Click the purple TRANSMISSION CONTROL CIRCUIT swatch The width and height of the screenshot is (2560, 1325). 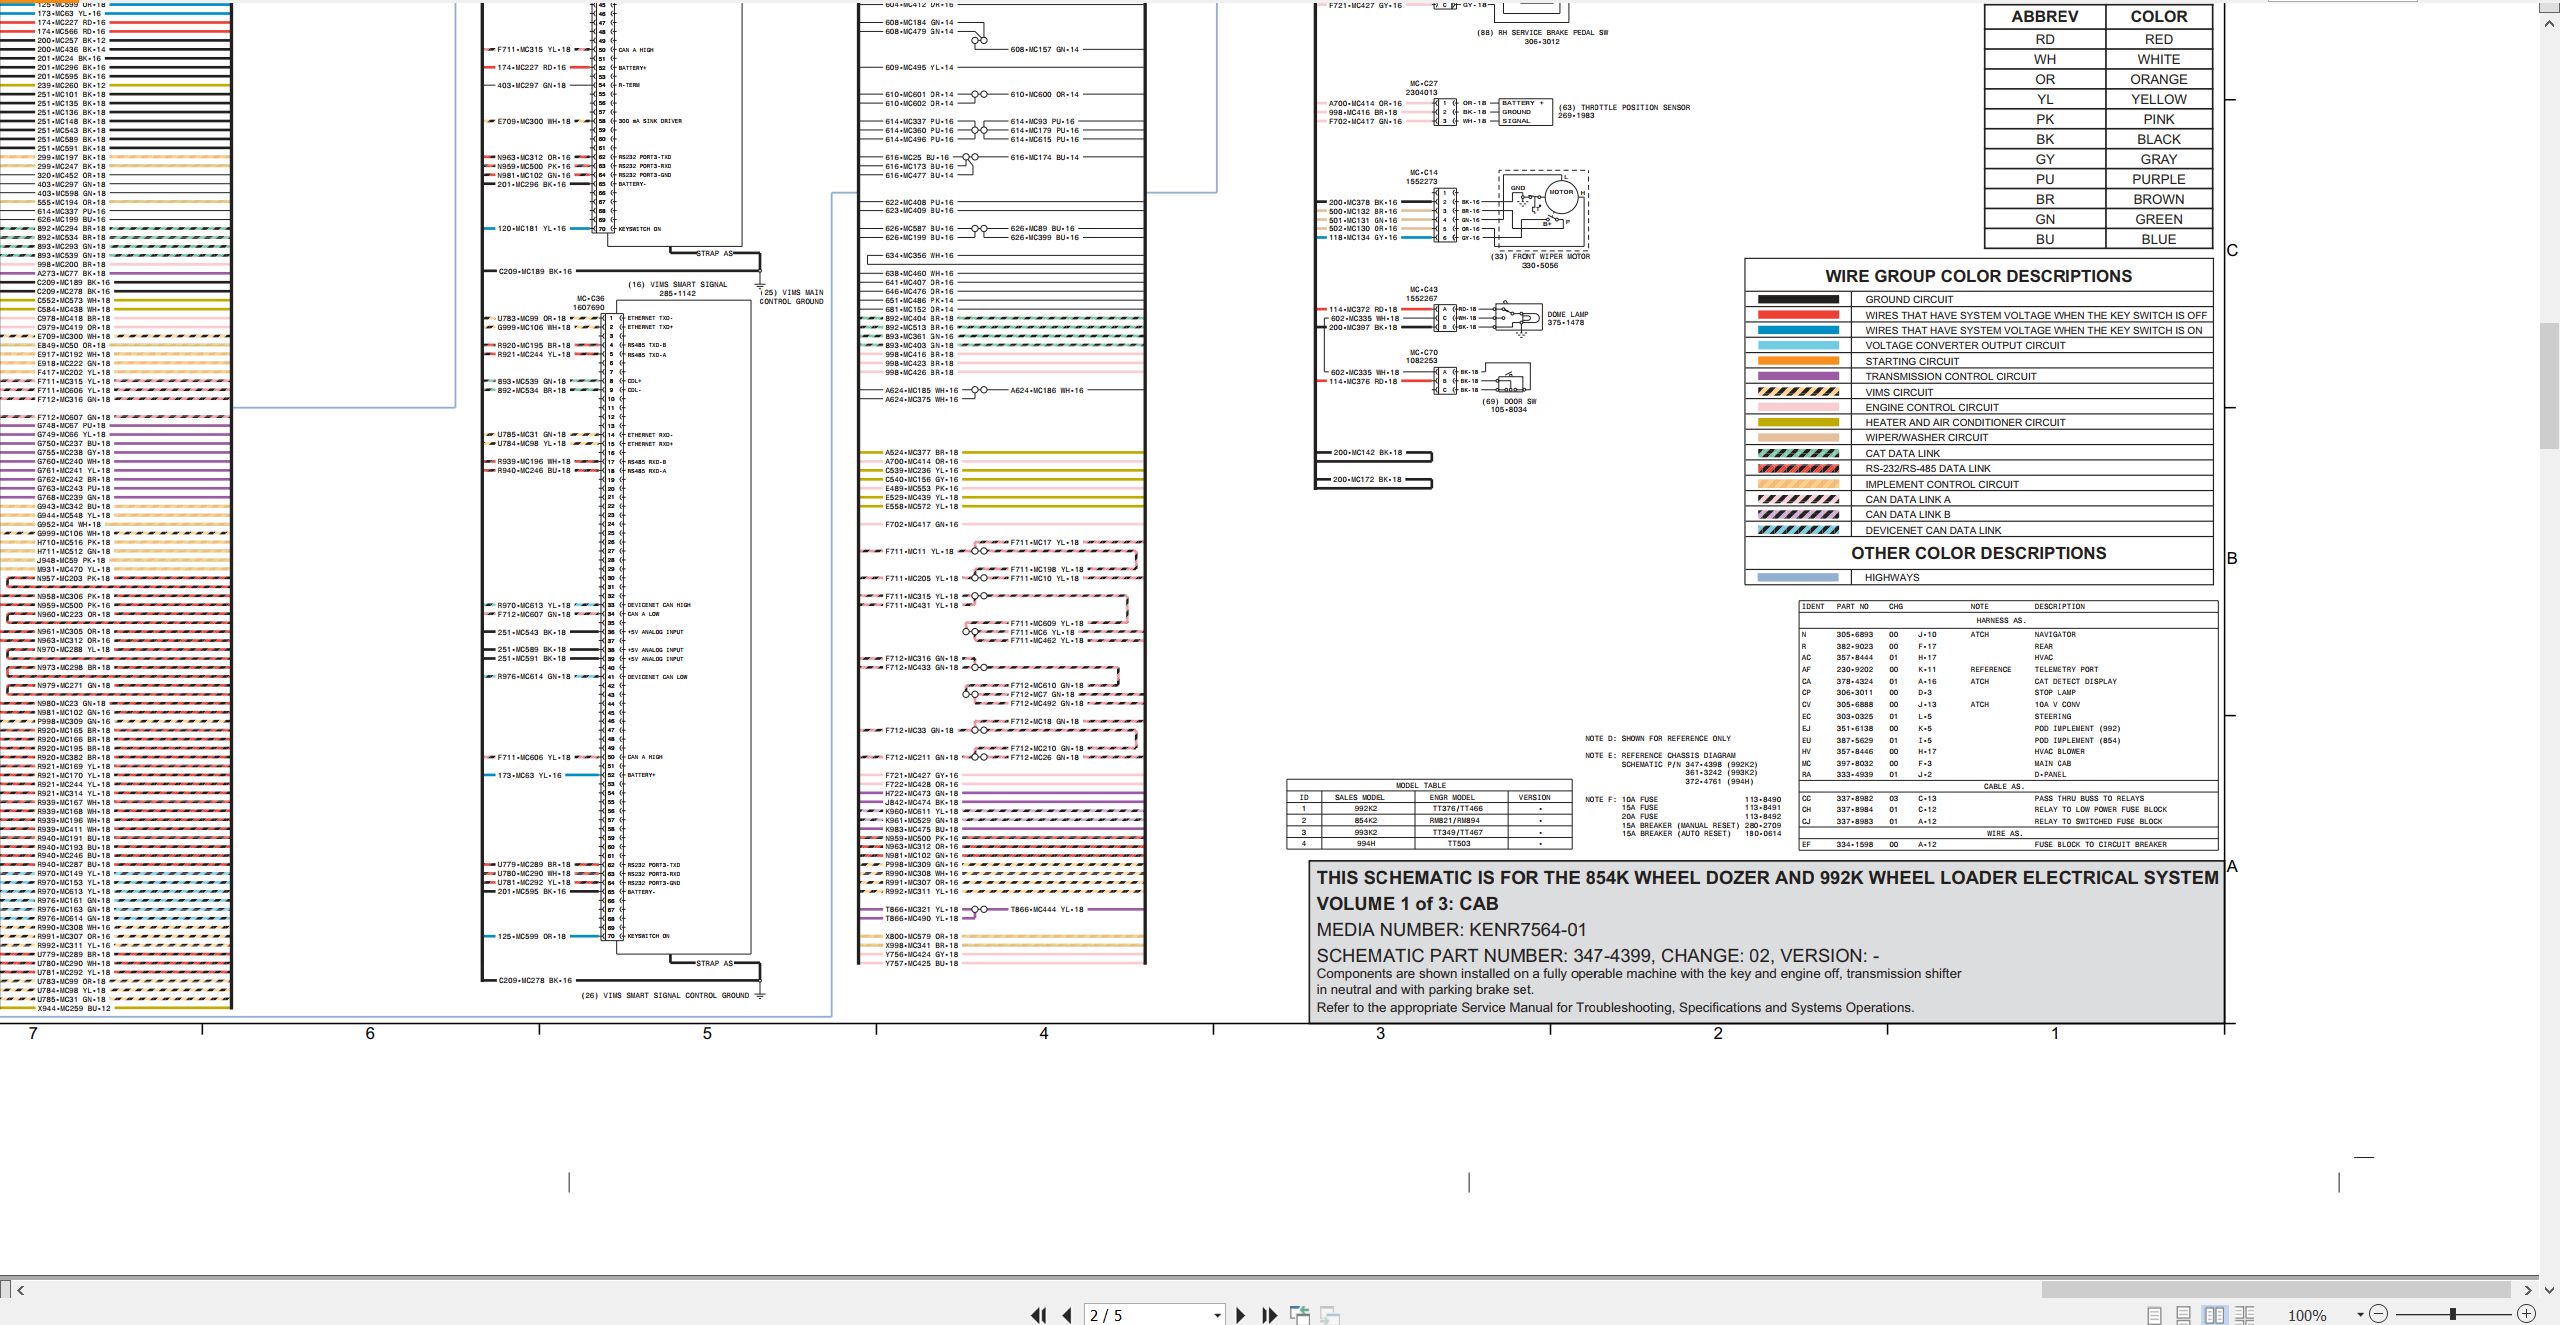1798,376
